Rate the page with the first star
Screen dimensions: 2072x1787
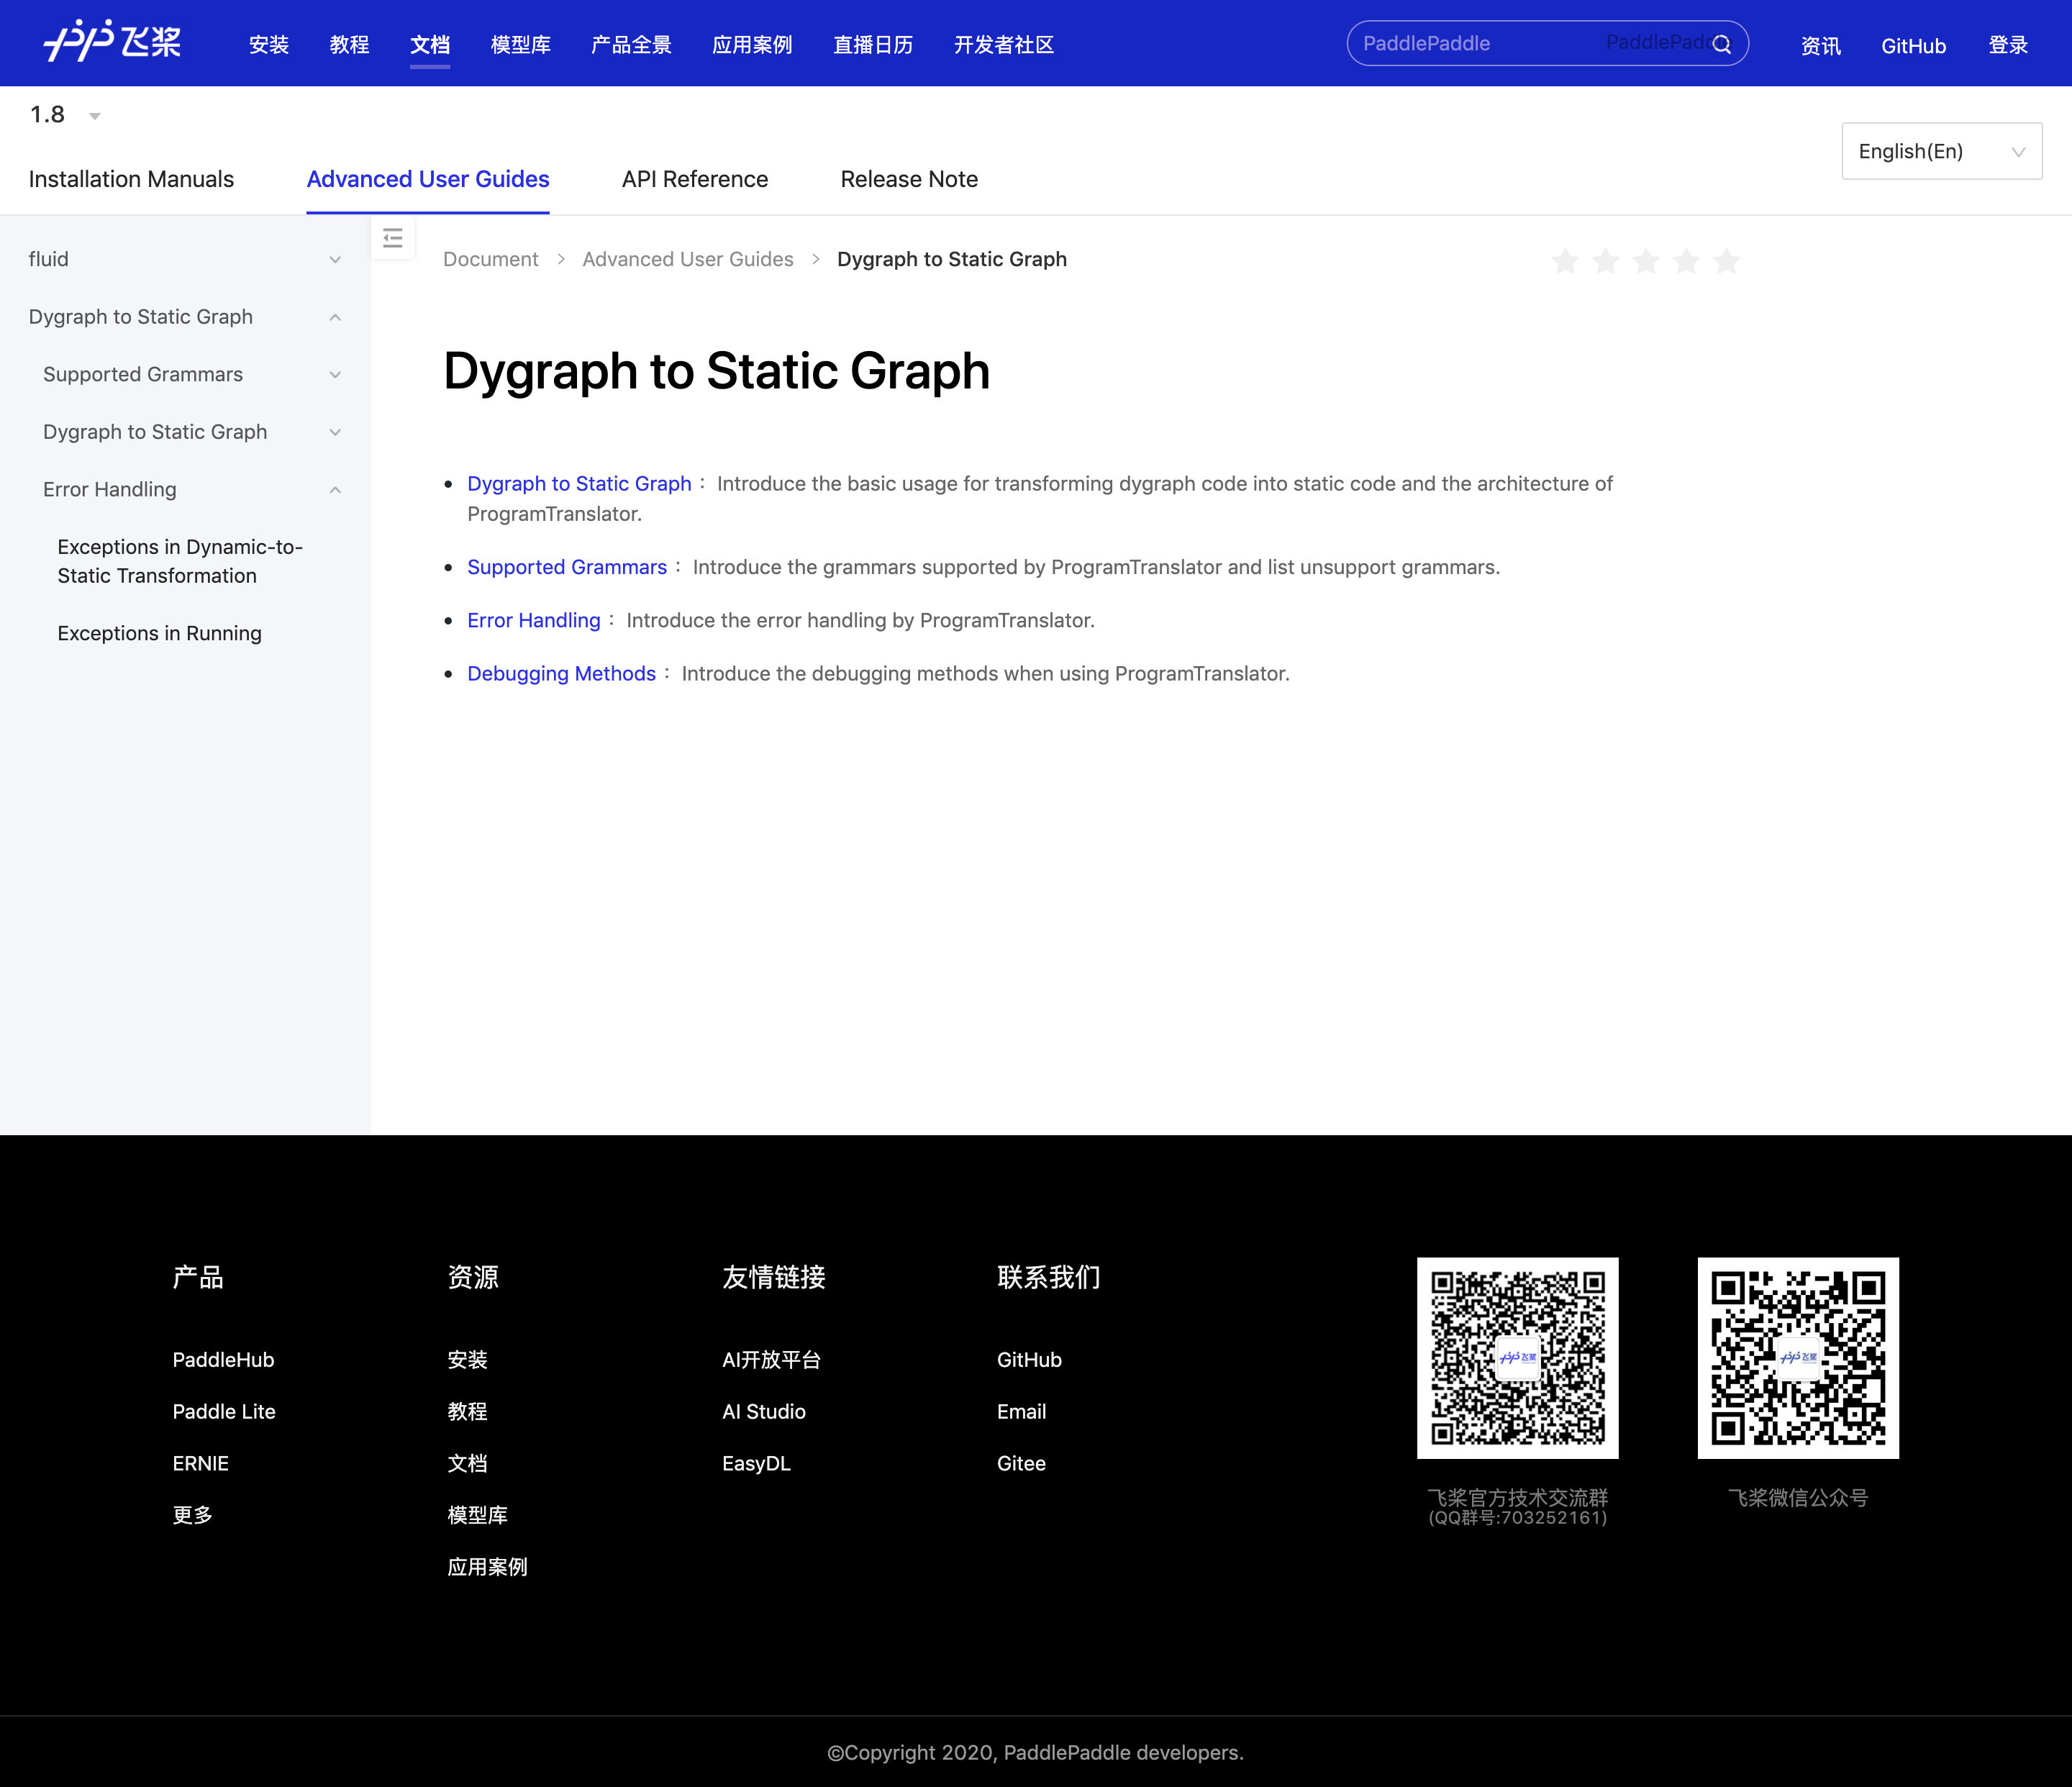(x=1565, y=262)
